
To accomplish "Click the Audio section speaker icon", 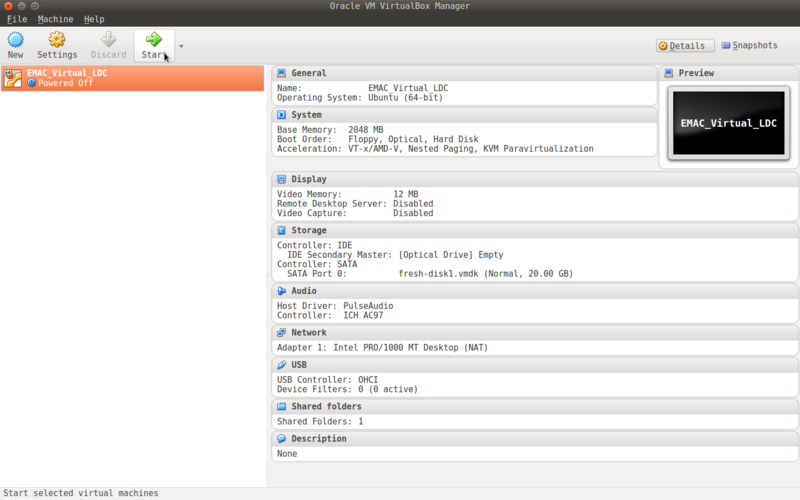I will click(x=281, y=291).
